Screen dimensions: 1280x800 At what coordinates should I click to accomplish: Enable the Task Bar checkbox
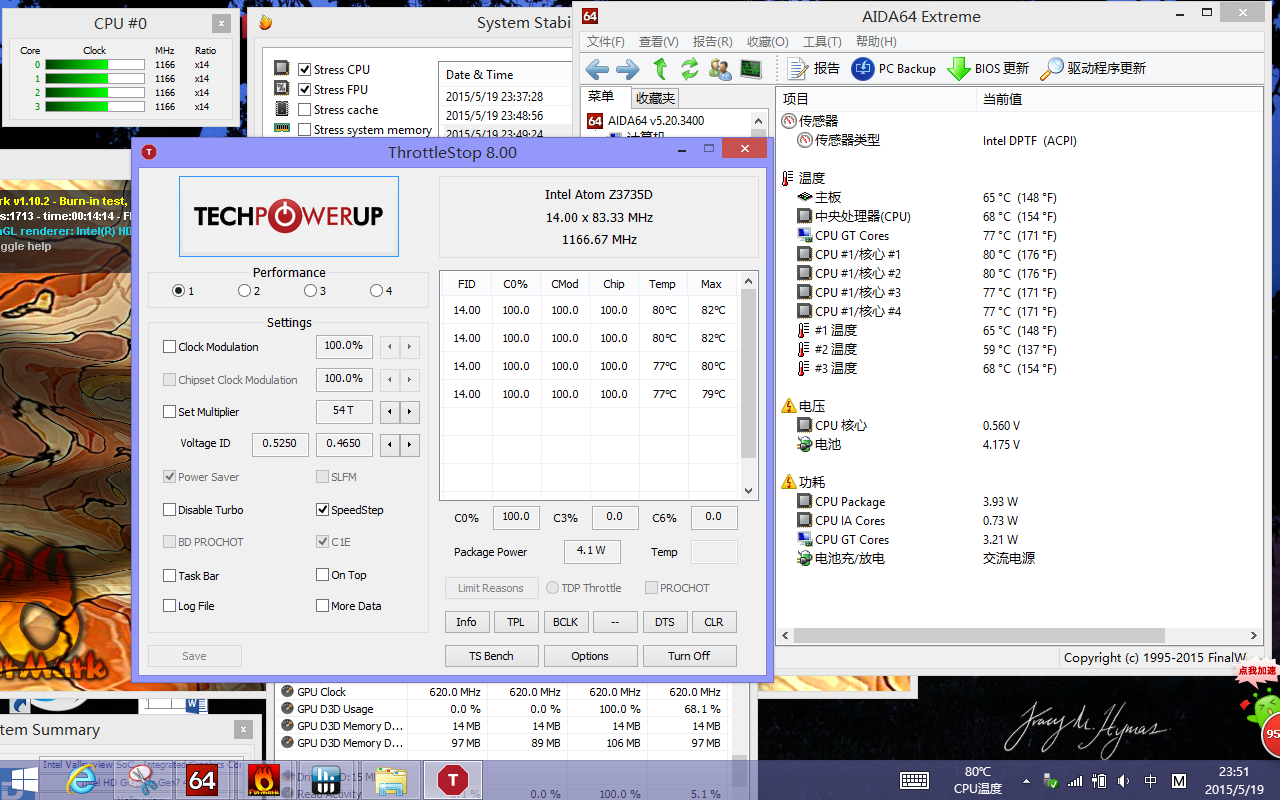pos(169,576)
